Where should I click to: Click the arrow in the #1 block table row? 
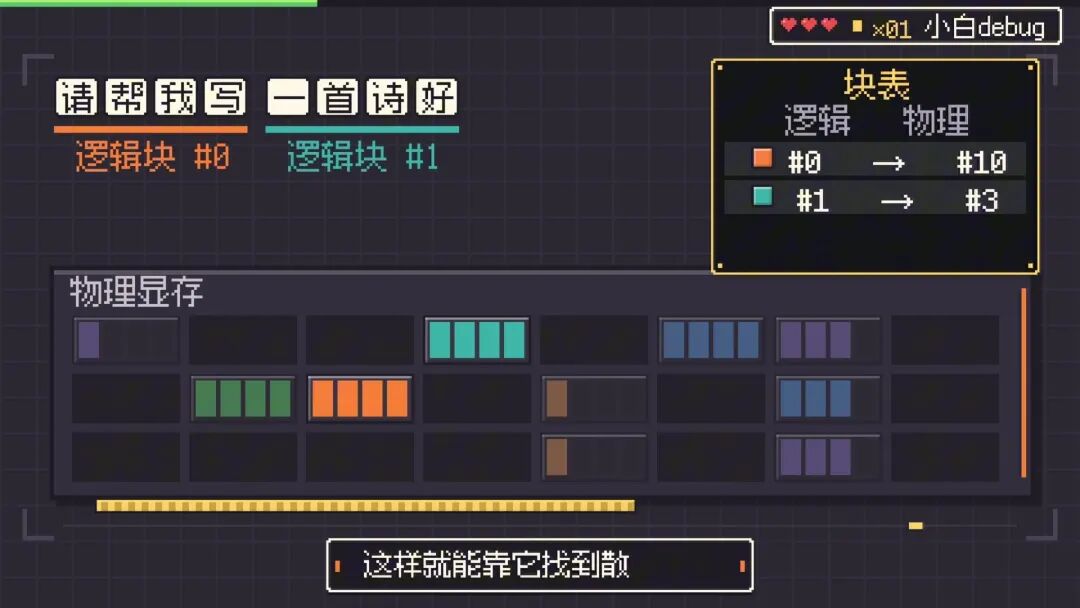click(x=897, y=202)
